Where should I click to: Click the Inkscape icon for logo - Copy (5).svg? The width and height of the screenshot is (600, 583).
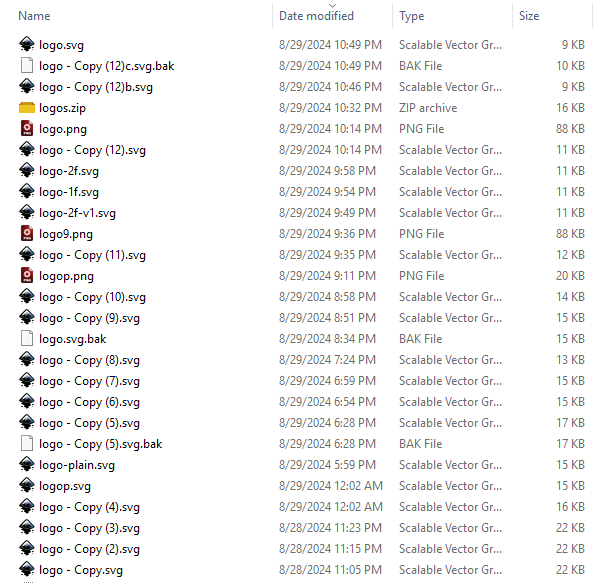(27, 423)
